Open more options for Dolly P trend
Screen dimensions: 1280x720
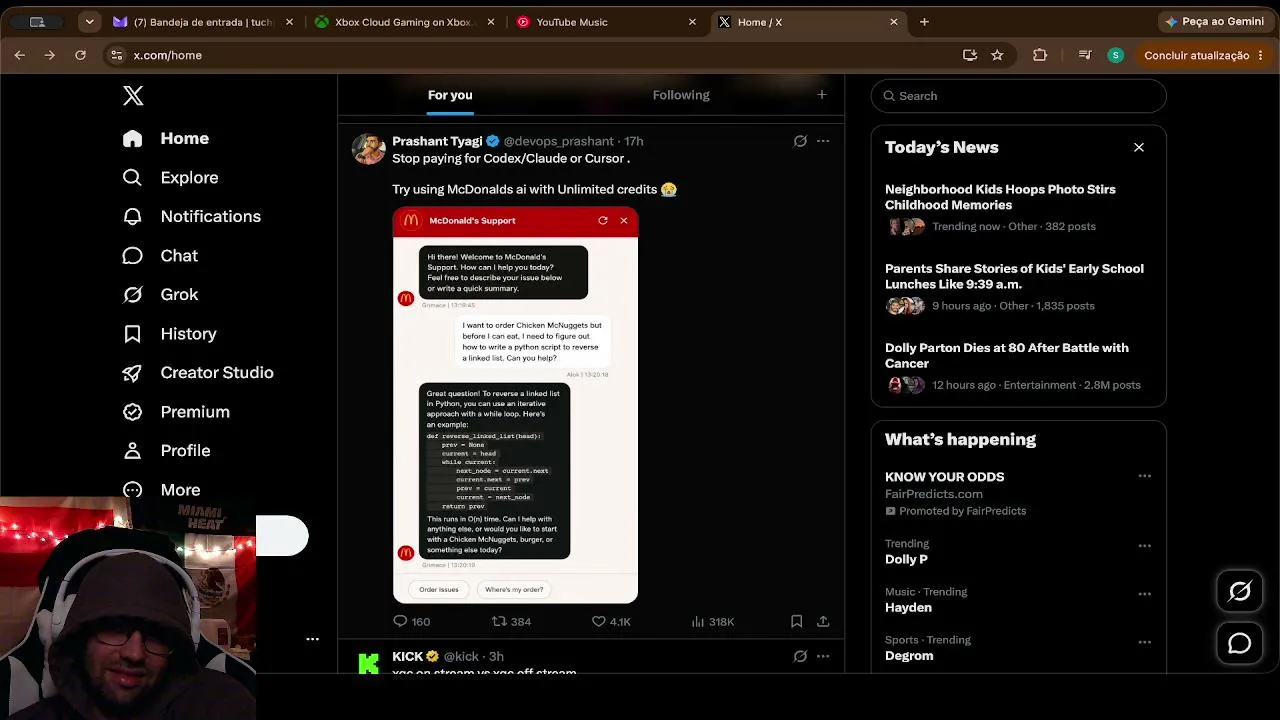pyautogui.click(x=1145, y=546)
